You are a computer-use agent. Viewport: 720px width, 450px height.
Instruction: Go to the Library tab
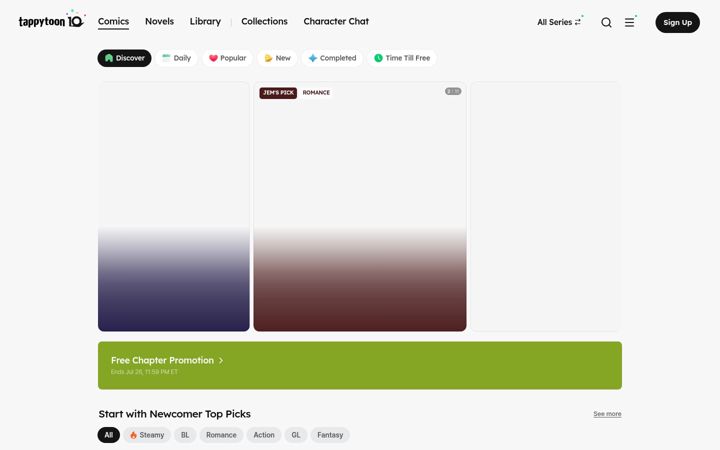(205, 22)
